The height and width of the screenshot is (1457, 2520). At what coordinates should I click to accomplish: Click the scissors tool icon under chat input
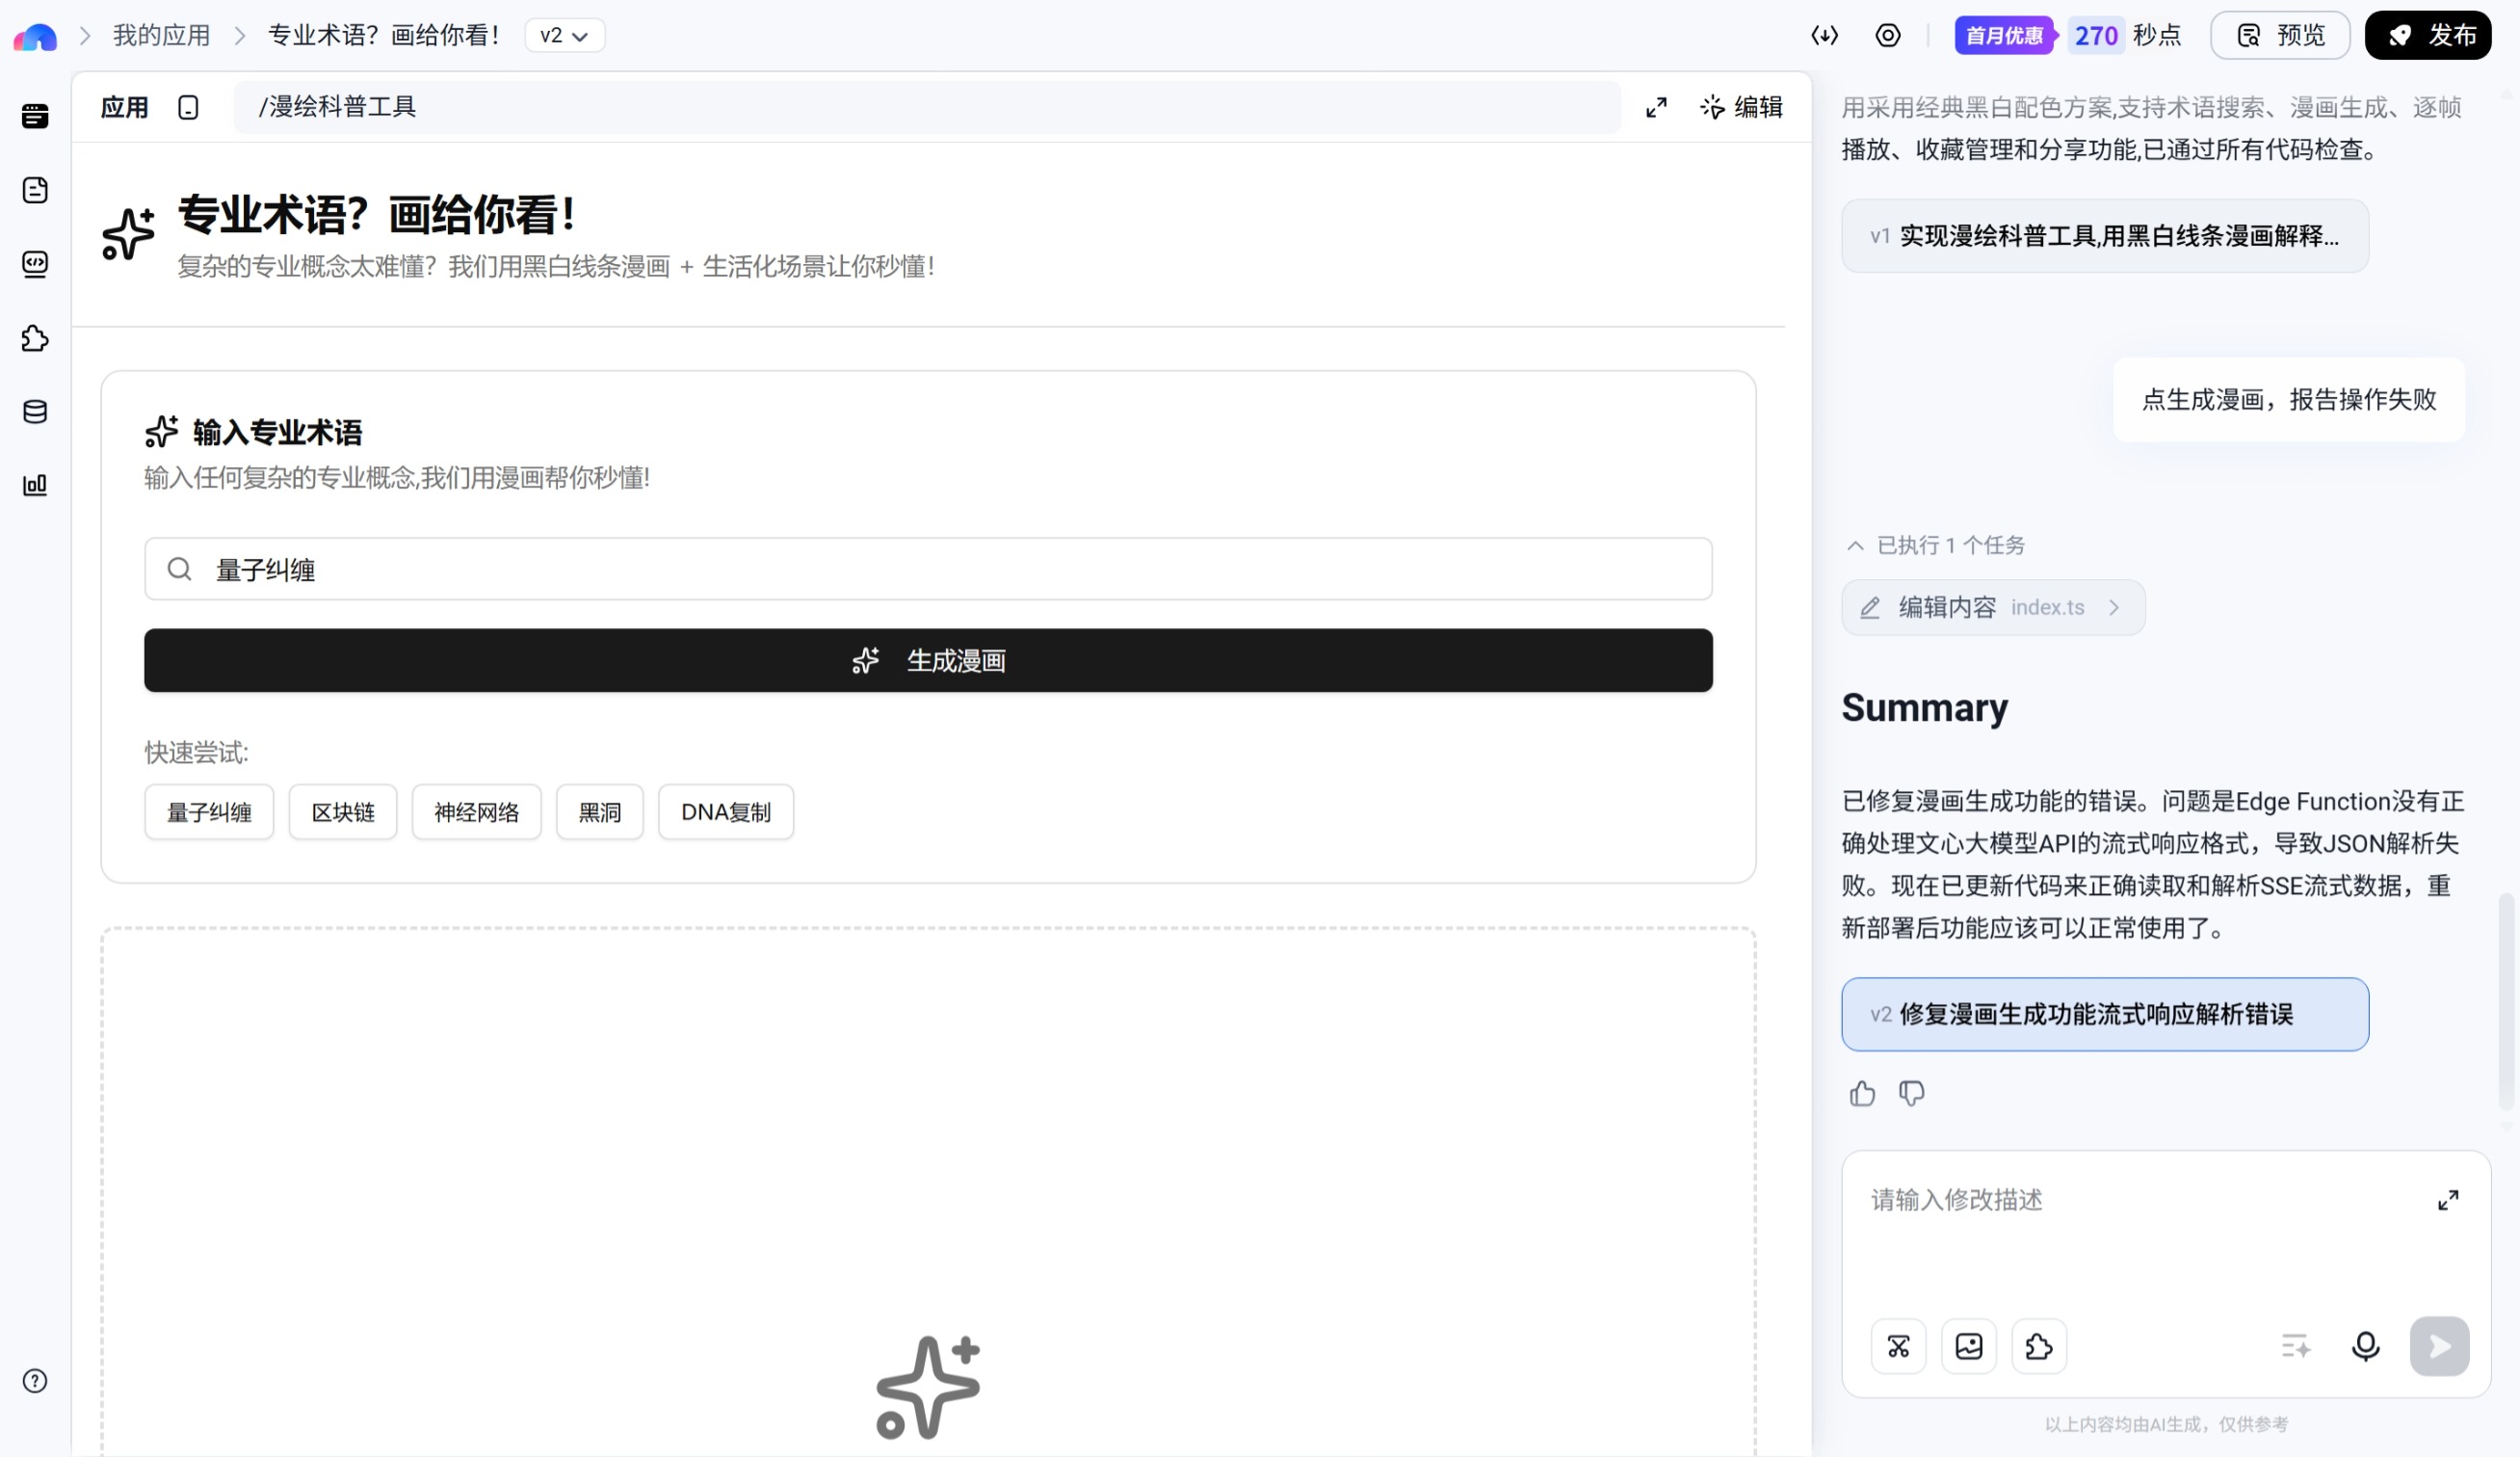[x=1898, y=1346]
